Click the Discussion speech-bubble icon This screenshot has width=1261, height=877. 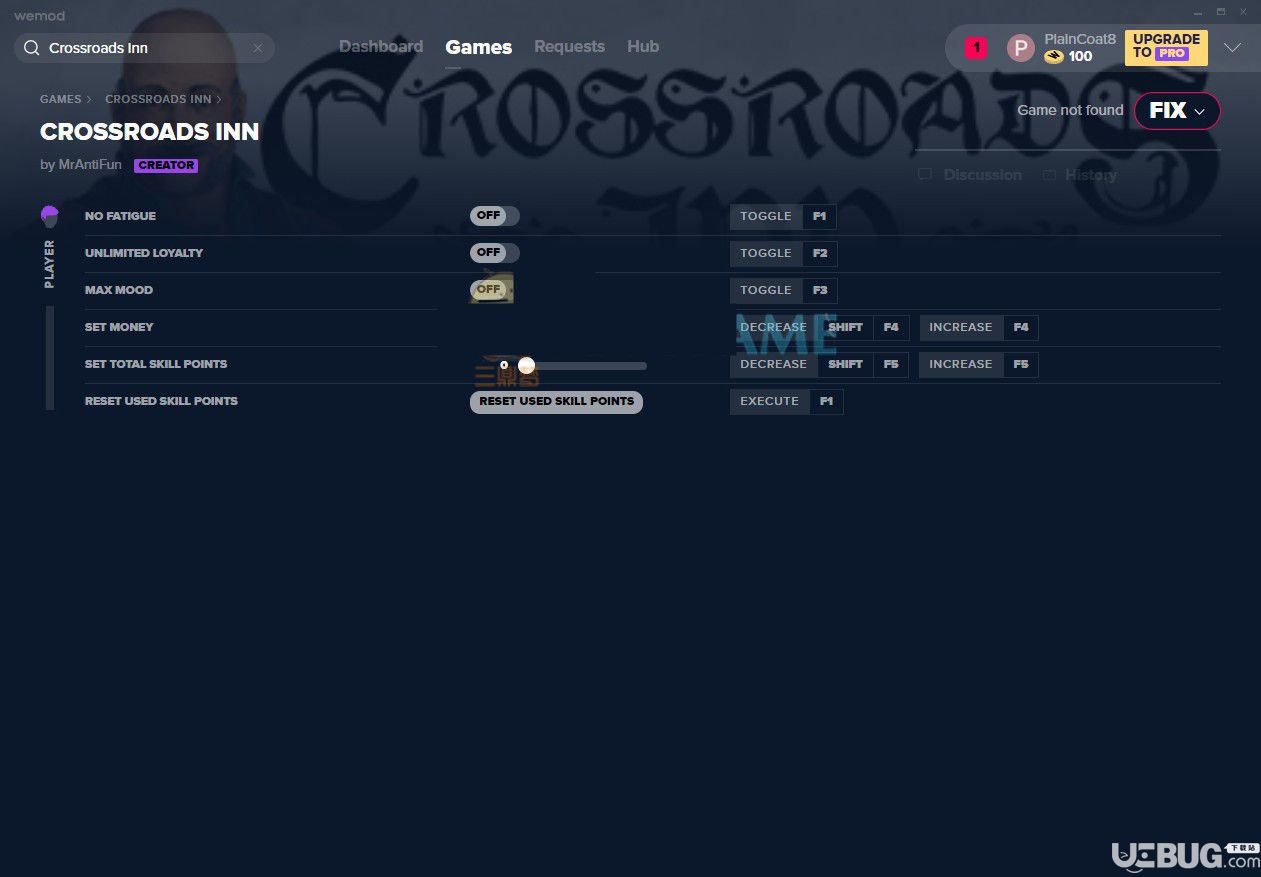pos(925,175)
